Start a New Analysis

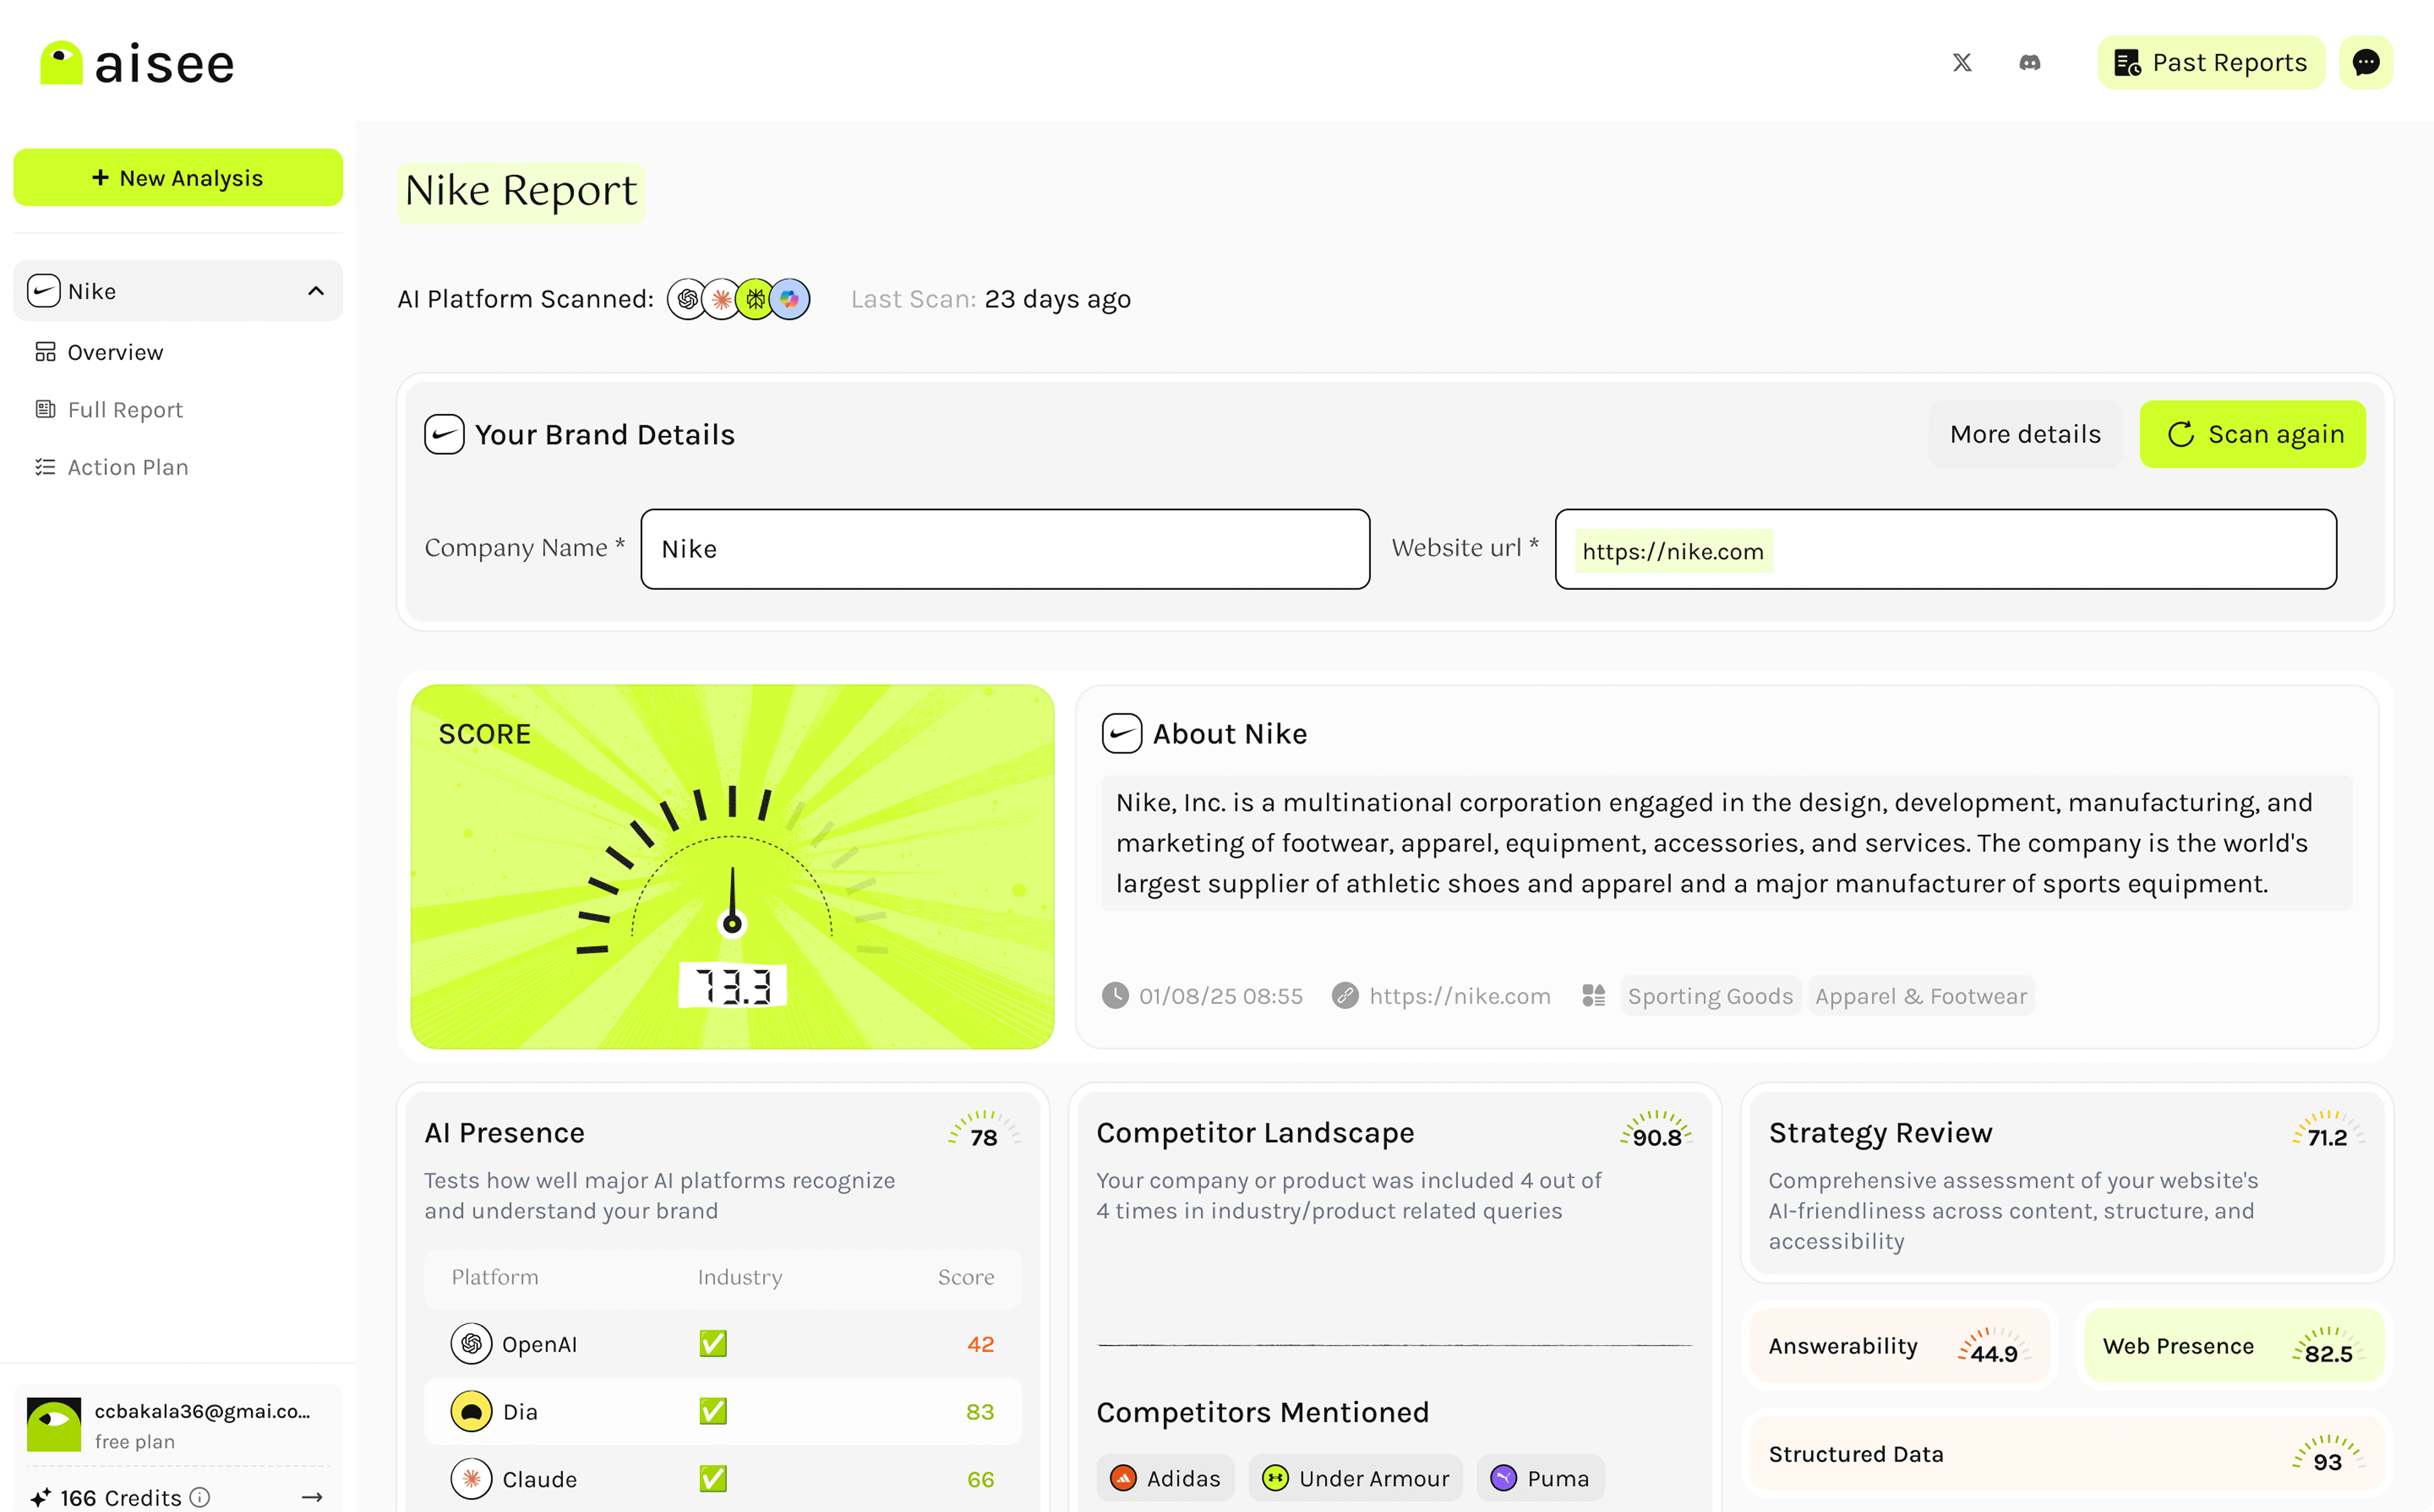pyautogui.click(x=178, y=178)
